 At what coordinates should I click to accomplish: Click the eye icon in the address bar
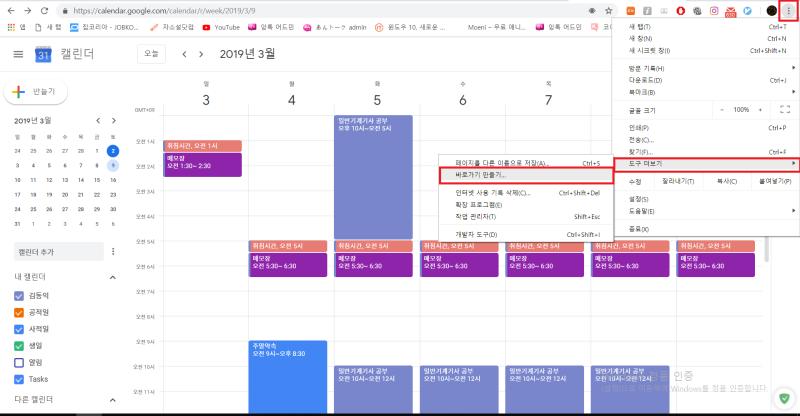tap(592, 10)
